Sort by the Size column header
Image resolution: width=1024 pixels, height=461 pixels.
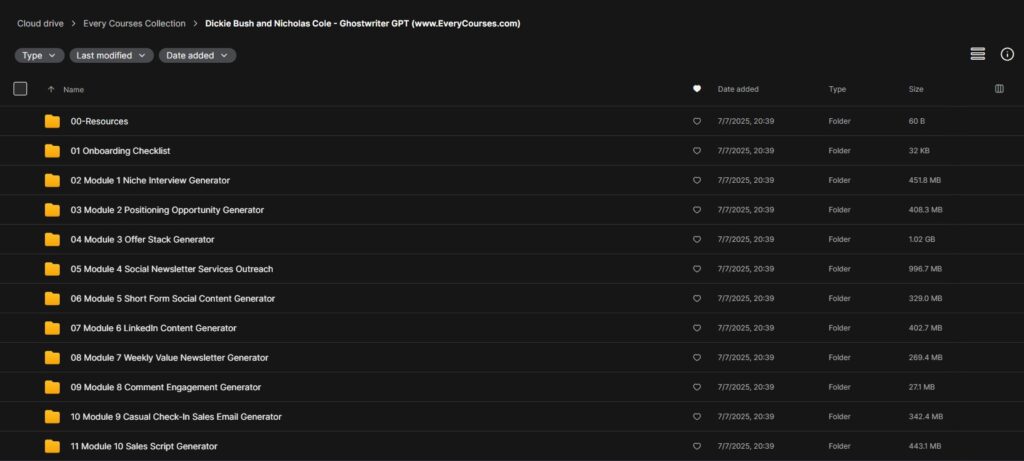click(x=916, y=89)
